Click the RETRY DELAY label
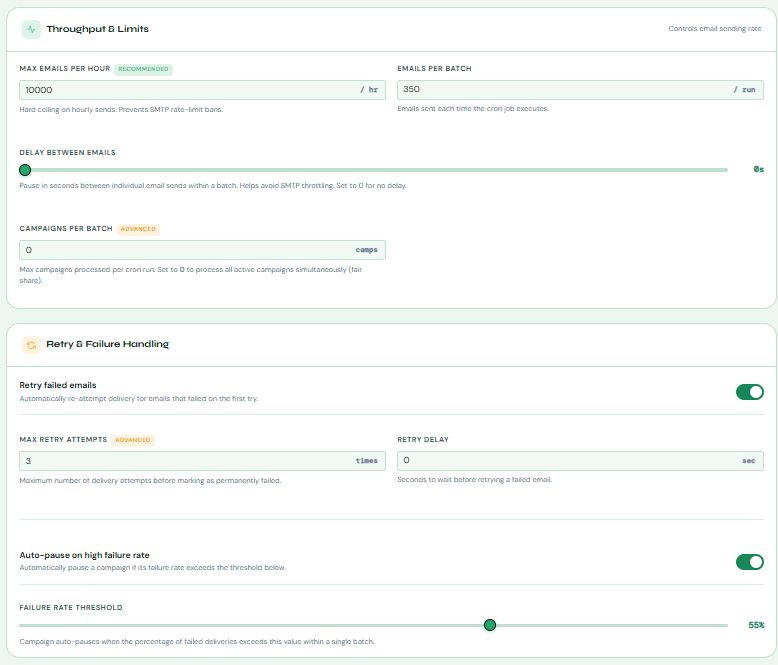This screenshot has width=778, height=665. pos(423,439)
